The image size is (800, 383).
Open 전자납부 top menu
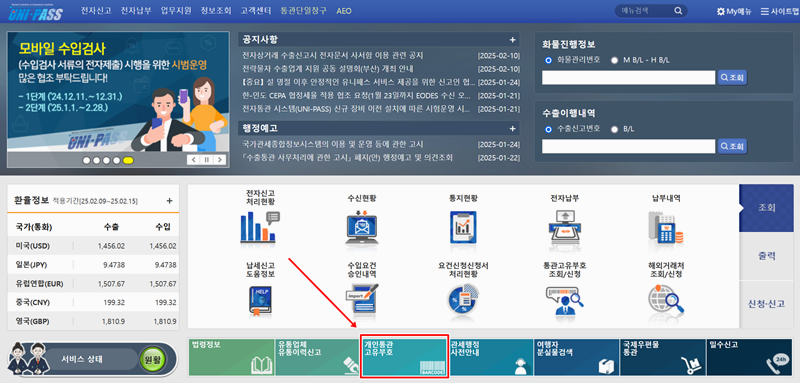coord(136,11)
